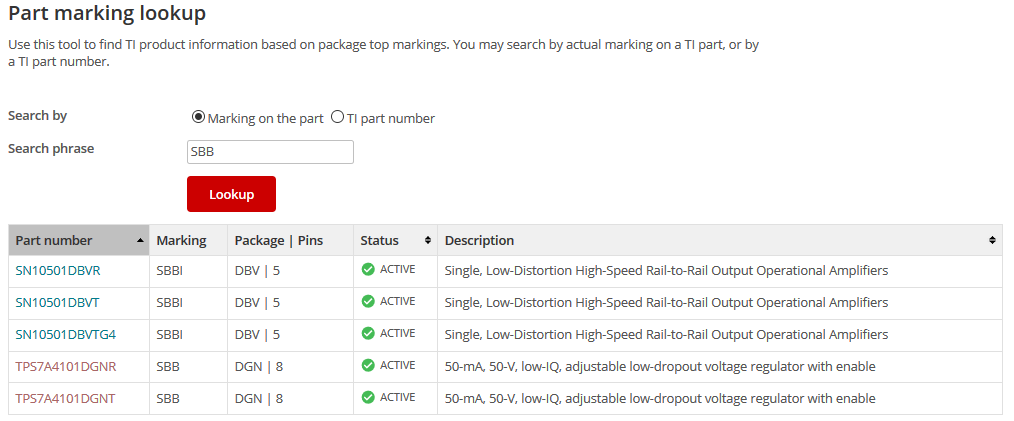
Task: Select the 'TI part number' radio option
Action: pyautogui.click(x=337, y=117)
